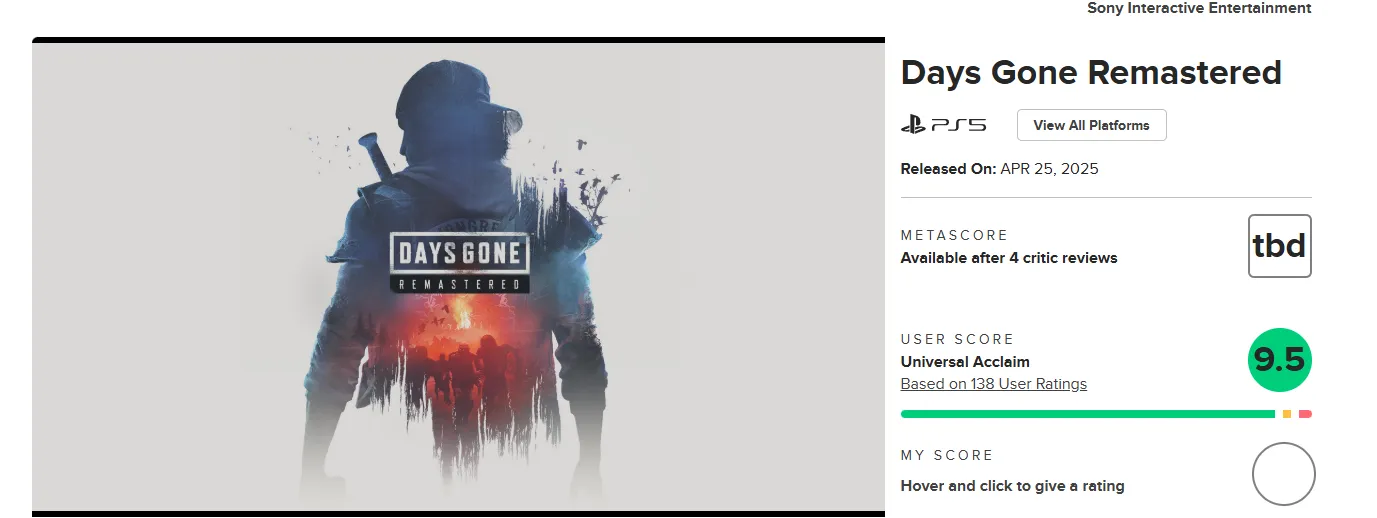Screen dimensions: 1377x518
Task: Click the Available after 4 critic reviews text
Action: (x=1009, y=258)
